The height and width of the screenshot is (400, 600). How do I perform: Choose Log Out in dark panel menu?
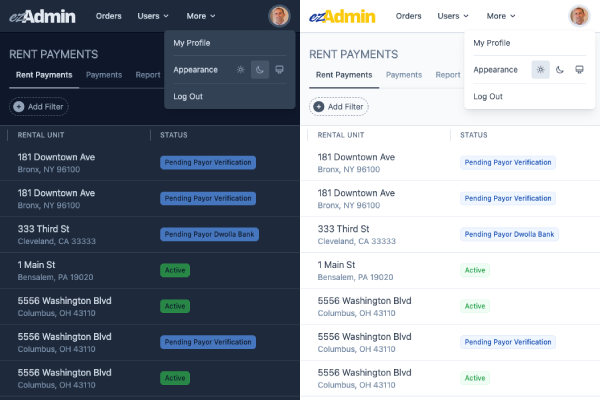188,96
